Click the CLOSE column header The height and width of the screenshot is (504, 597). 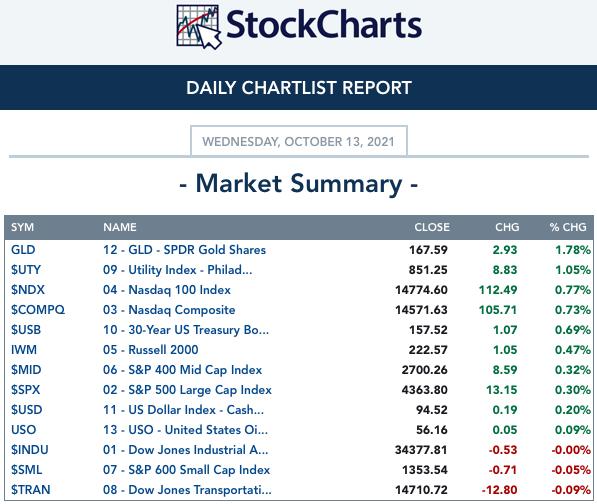coord(432,227)
